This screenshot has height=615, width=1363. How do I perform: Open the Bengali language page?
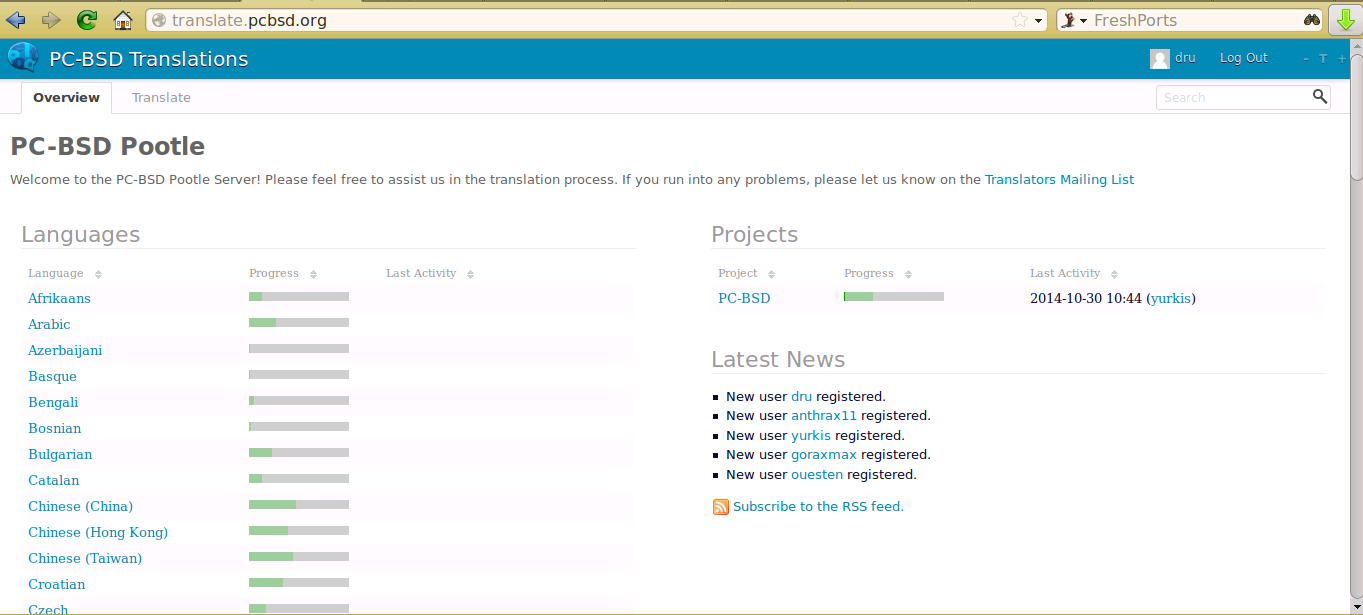[53, 402]
